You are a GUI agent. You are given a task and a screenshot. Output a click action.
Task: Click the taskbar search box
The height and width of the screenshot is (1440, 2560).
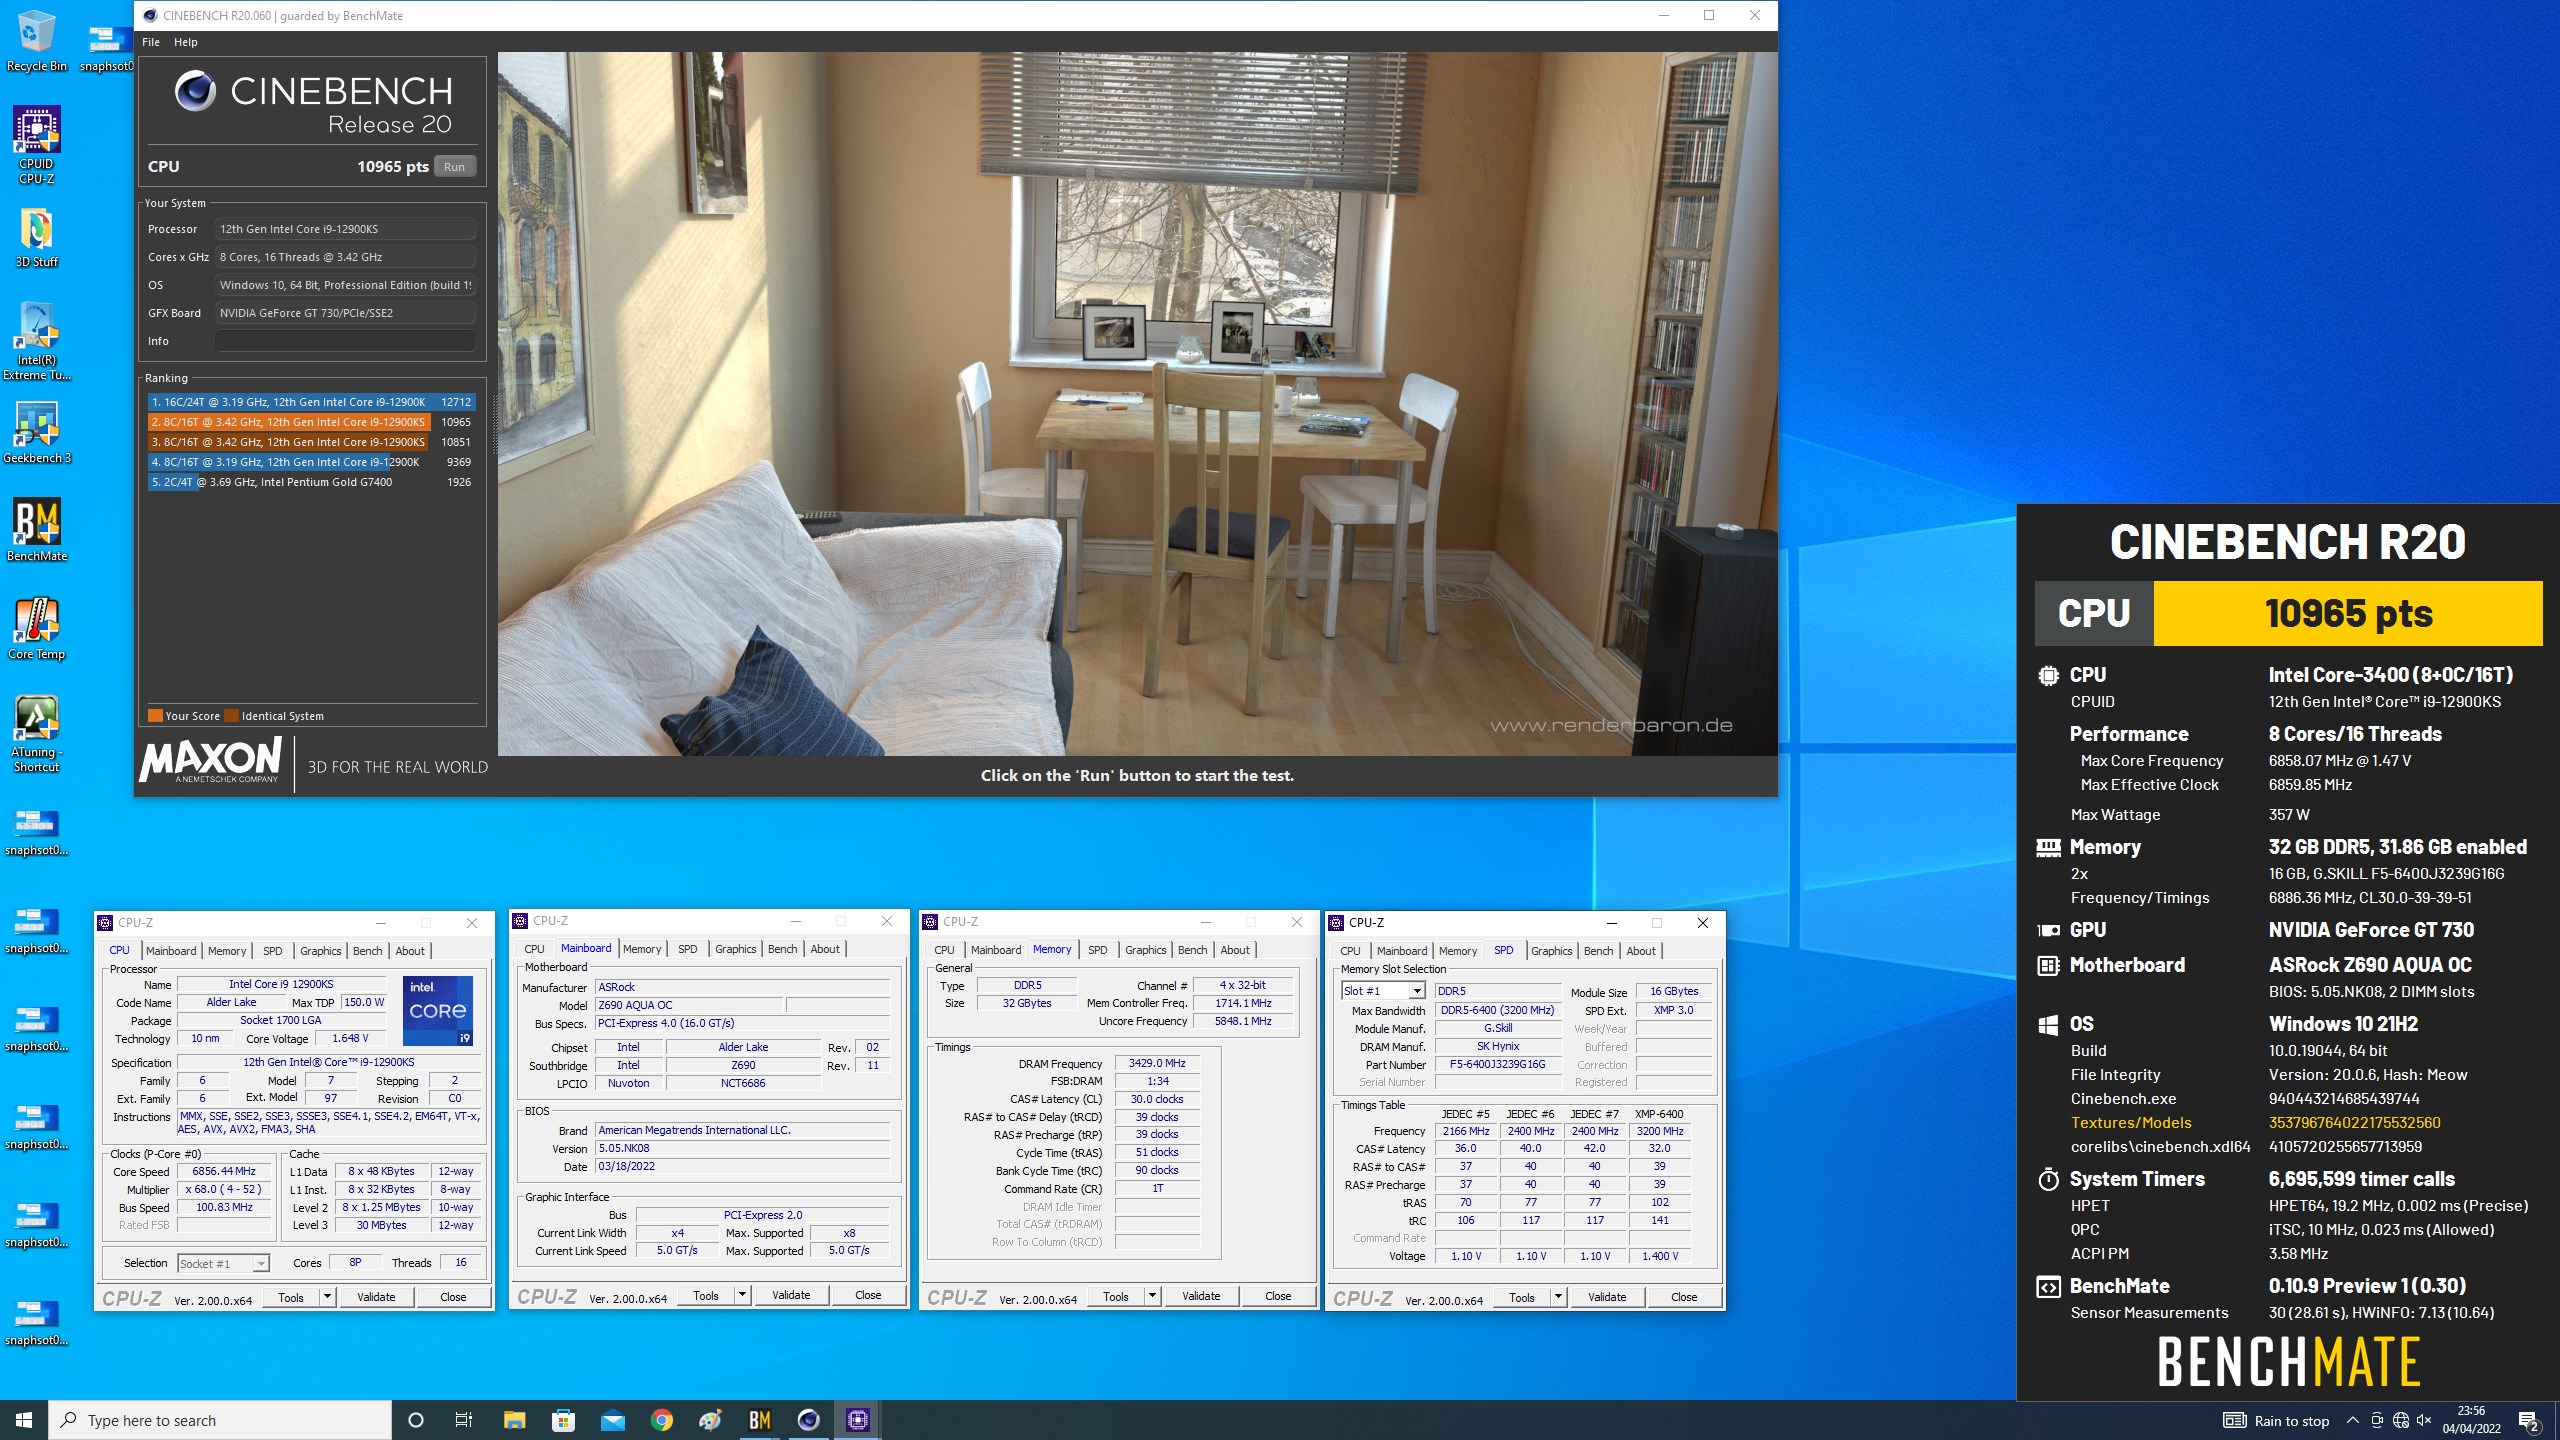[x=220, y=1420]
